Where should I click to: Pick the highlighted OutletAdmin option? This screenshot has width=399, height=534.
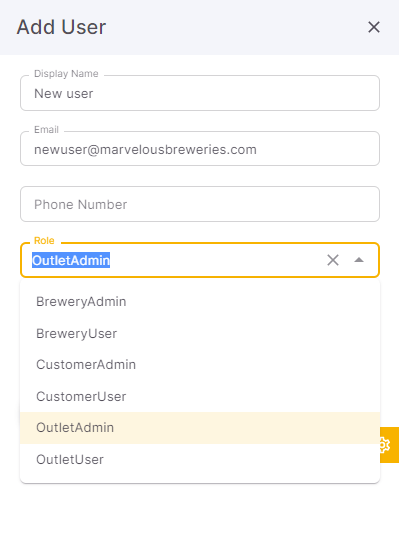[x=200, y=428]
